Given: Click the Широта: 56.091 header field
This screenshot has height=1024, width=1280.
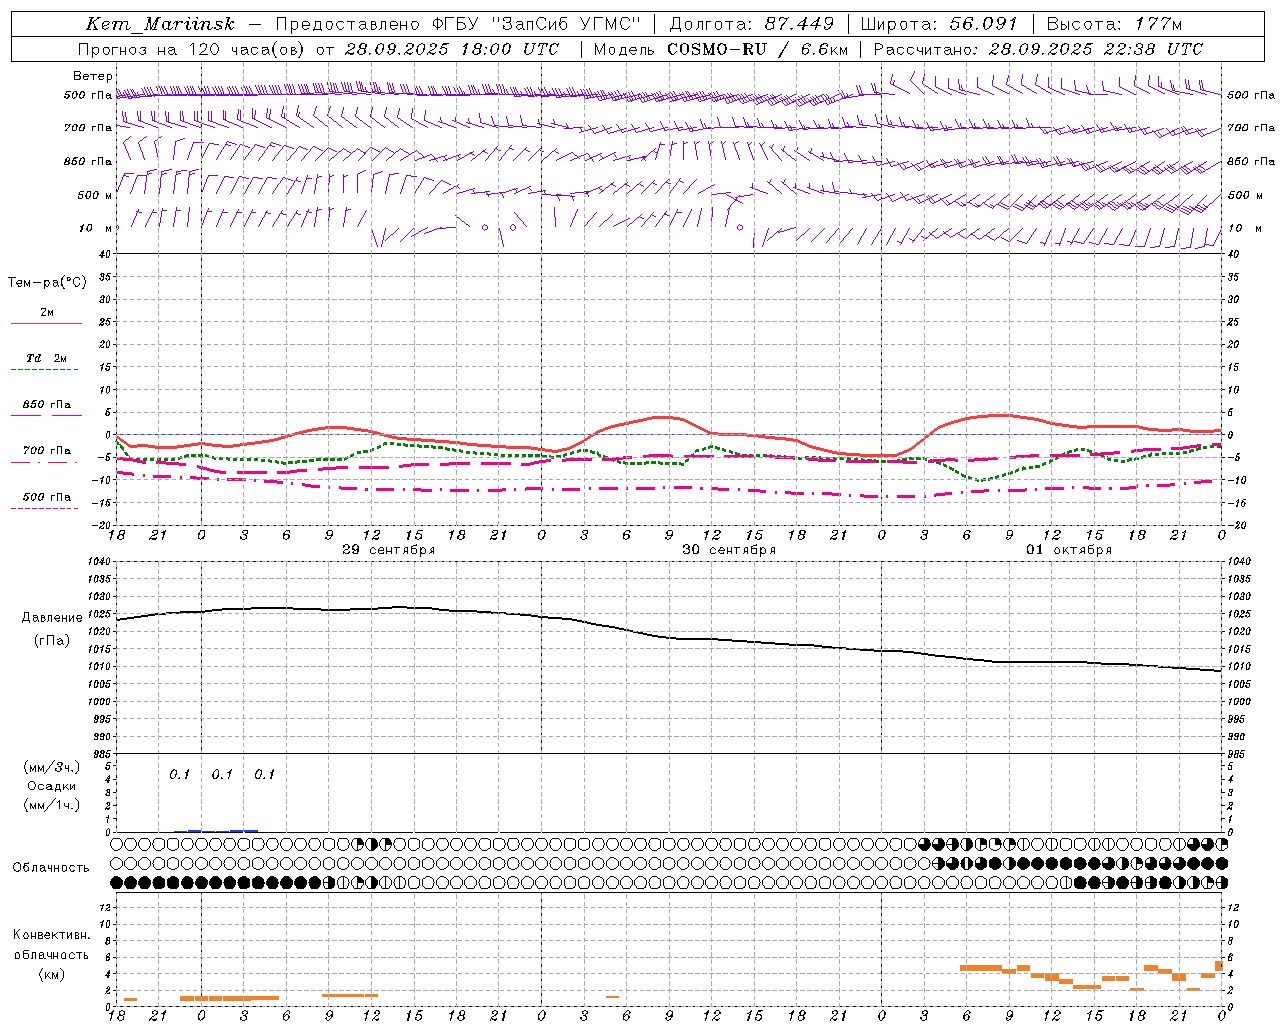Looking at the screenshot, I should click(938, 24).
